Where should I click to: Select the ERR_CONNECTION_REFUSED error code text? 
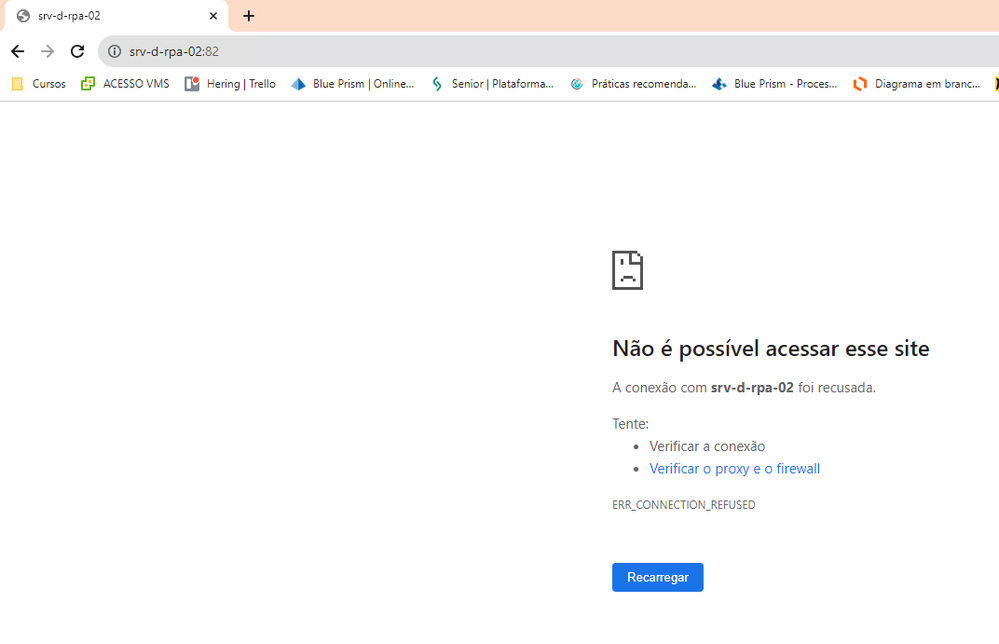pos(684,504)
